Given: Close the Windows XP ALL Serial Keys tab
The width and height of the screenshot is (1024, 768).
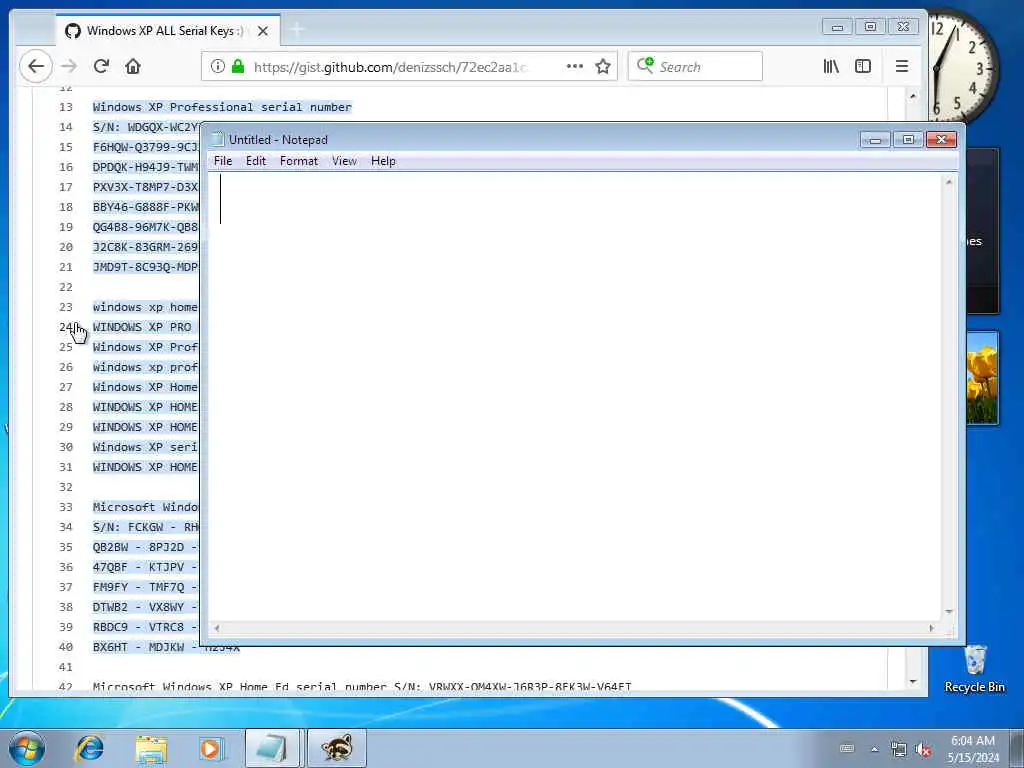Looking at the screenshot, I should click(x=263, y=31).
